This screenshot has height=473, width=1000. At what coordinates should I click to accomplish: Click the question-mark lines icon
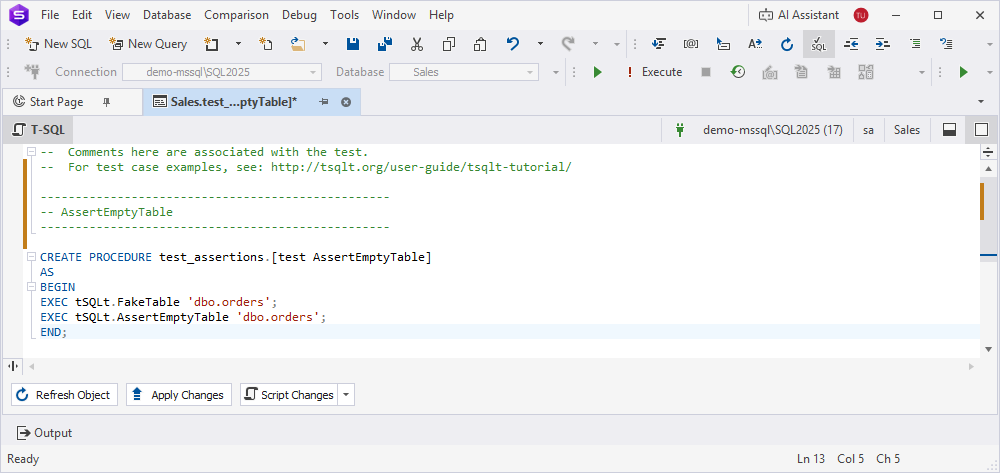point(946,44)
